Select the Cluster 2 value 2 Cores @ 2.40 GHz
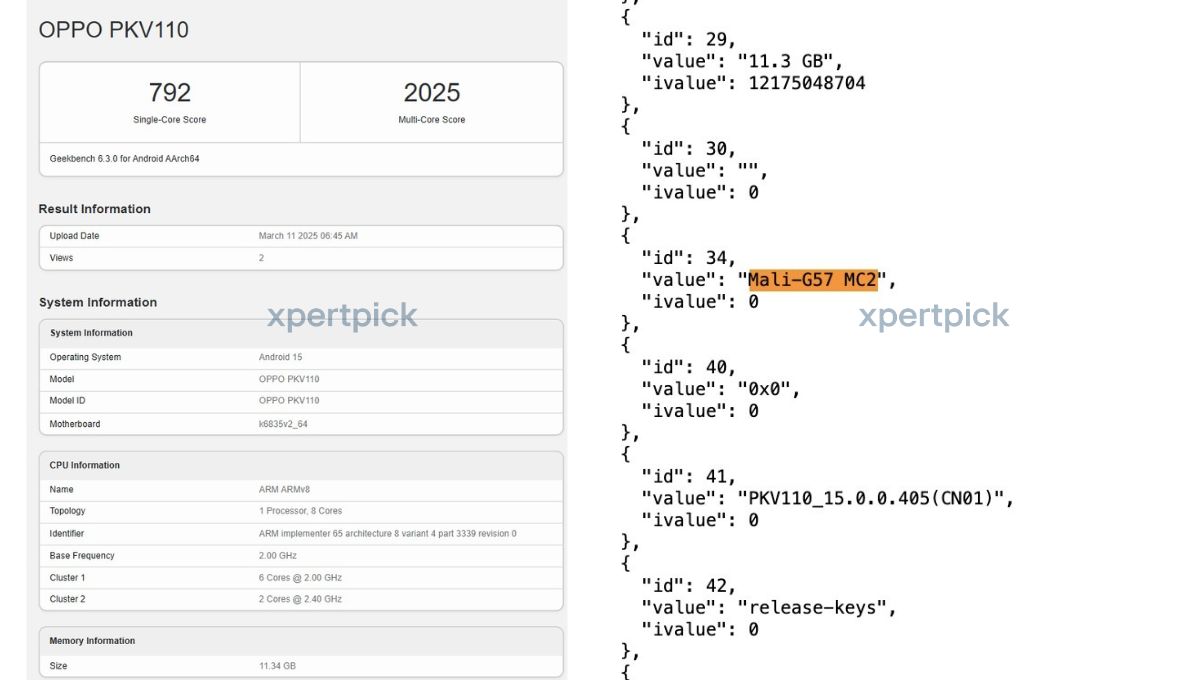 [300, 599]
